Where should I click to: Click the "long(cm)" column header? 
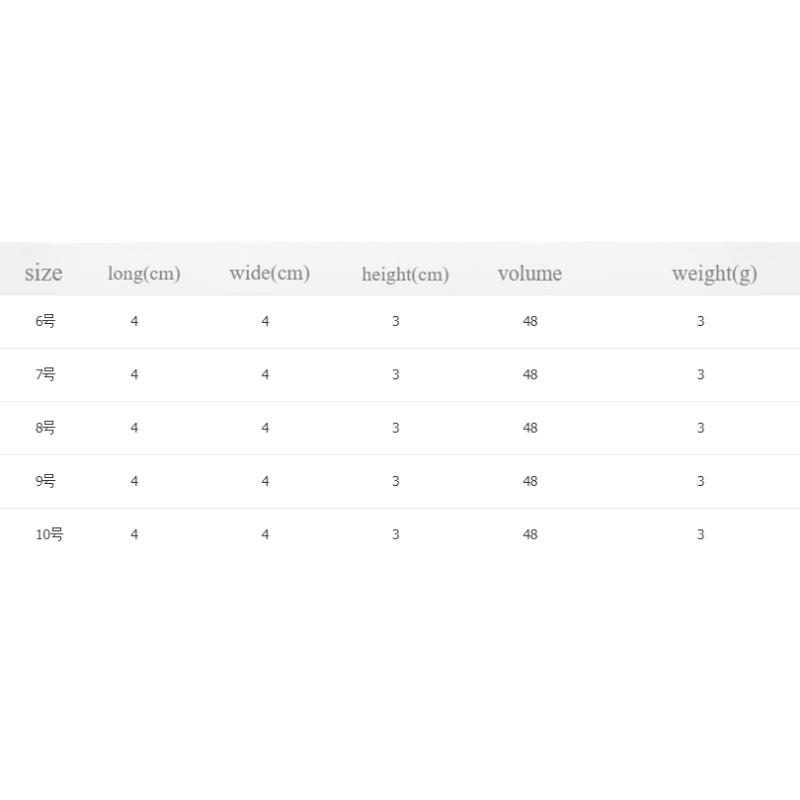[x=144, y=273]
